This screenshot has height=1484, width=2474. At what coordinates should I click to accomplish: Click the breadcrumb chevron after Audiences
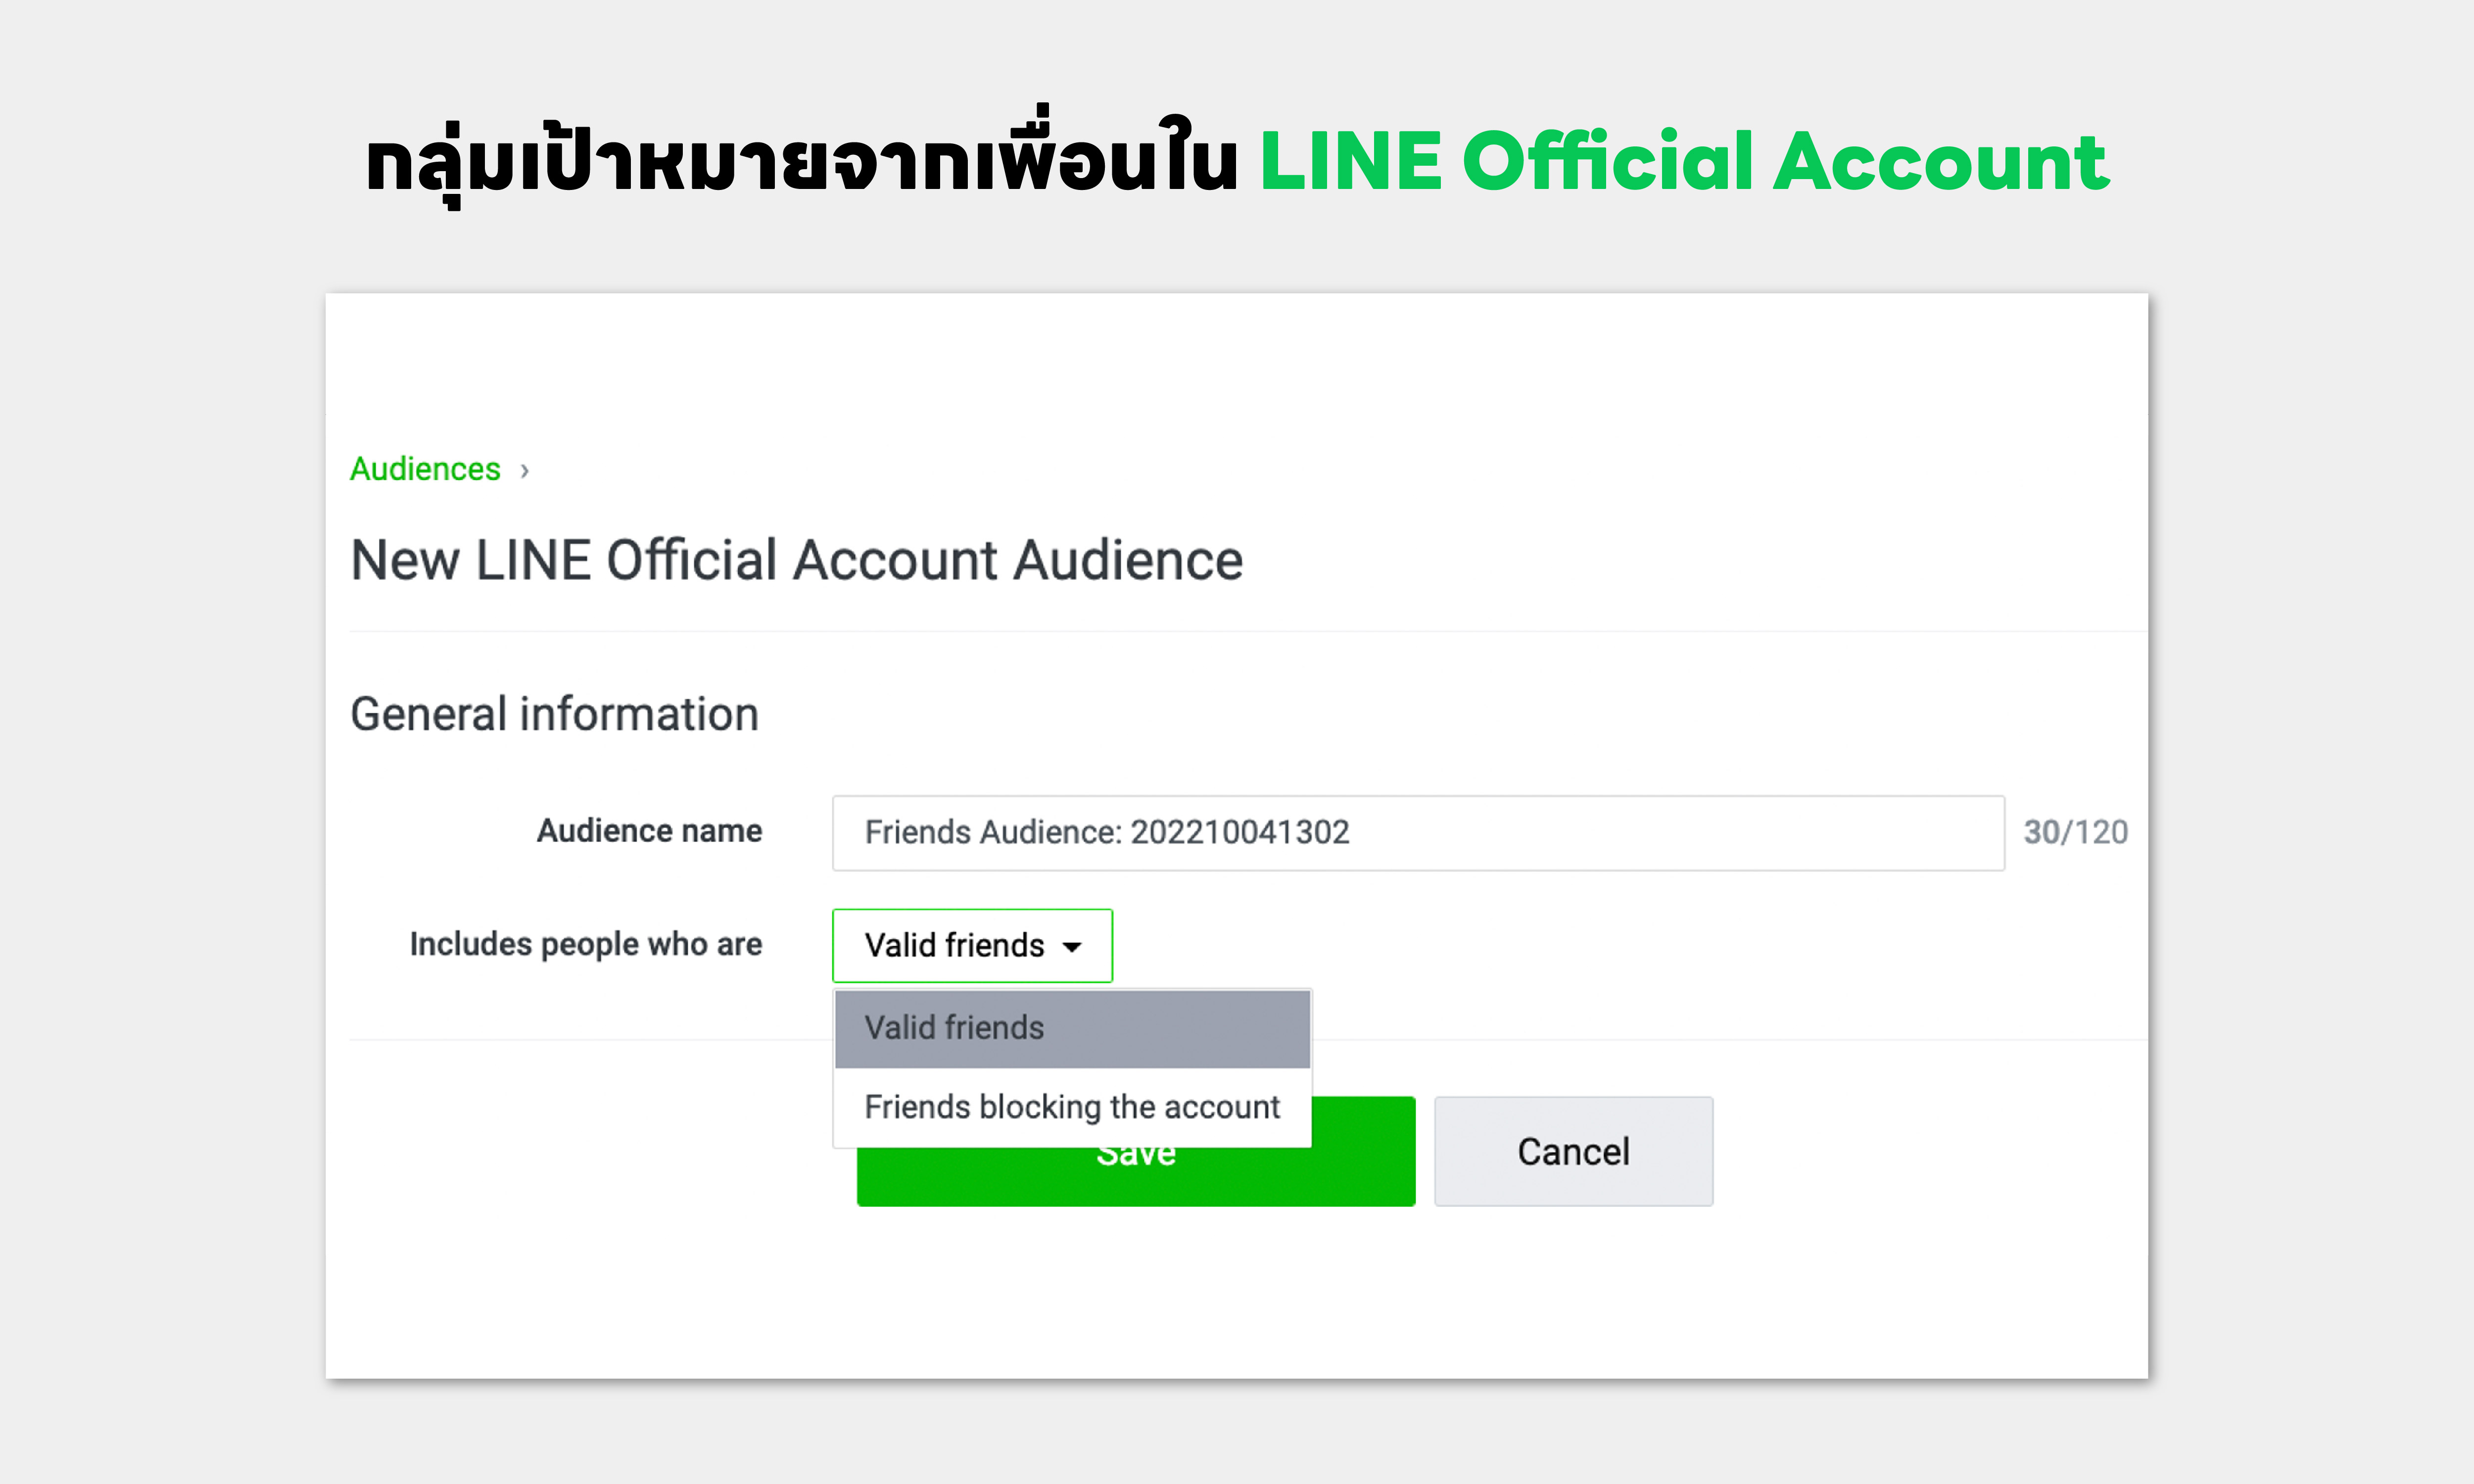(x=524, y=471)
